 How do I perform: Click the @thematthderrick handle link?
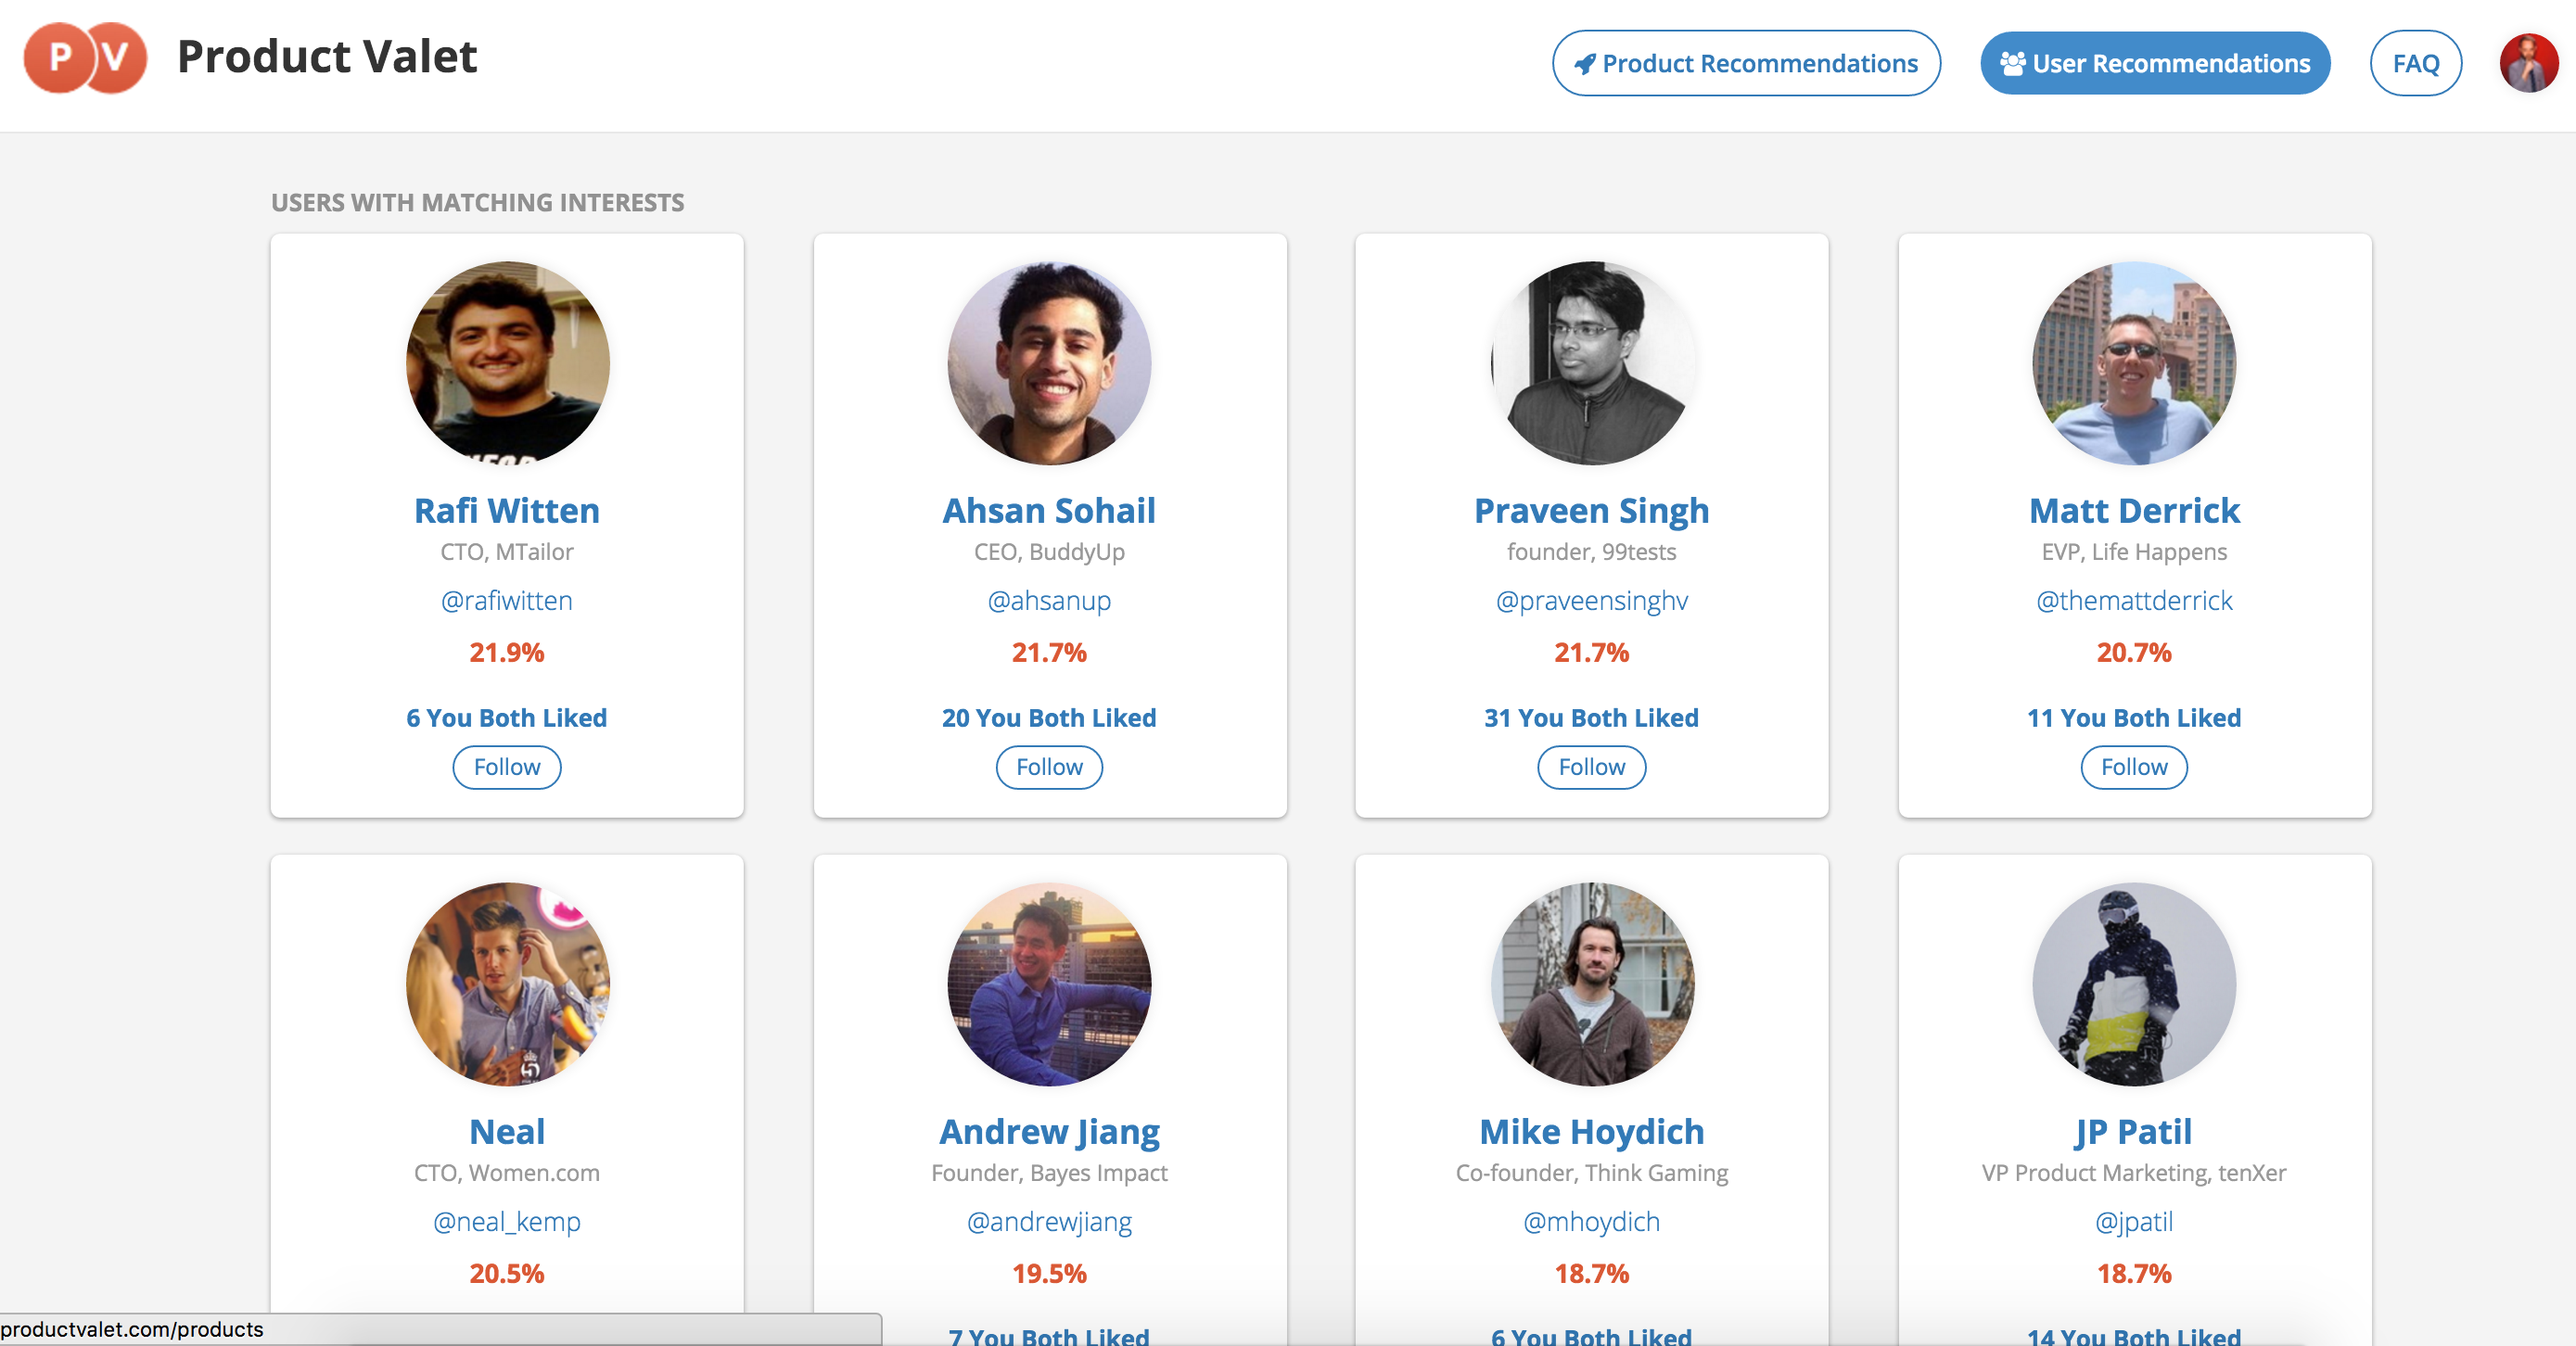(2133, 600)
